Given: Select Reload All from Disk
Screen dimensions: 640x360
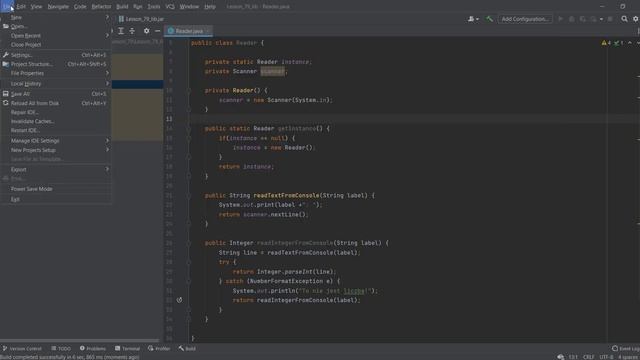Looking at the screenshot, I should click(x=56, y=103).
